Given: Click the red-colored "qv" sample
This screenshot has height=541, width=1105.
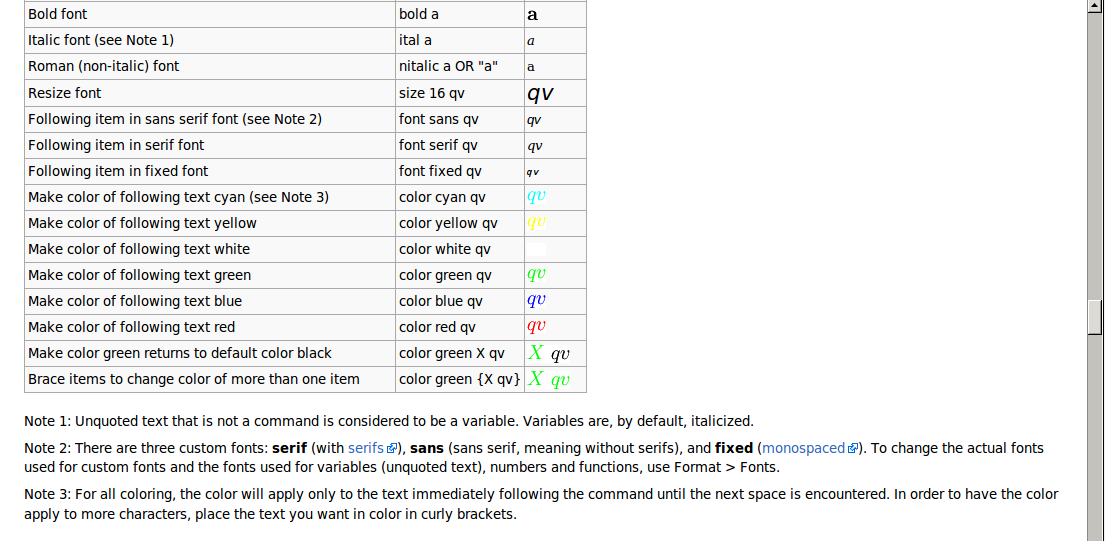Looking at the screenshot, I should tap(536, 326).
